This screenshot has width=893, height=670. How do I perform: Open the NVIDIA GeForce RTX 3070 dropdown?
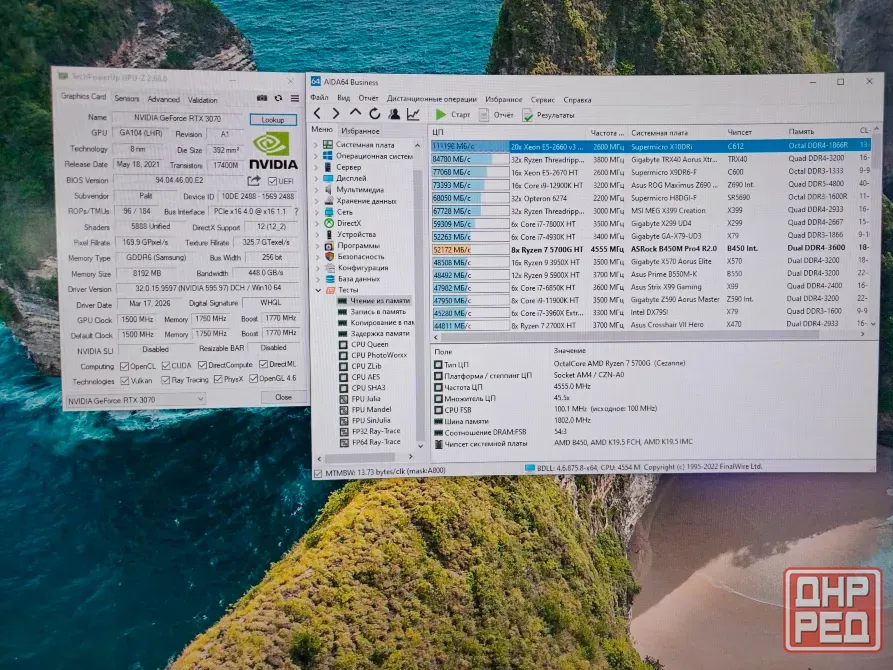[136, 400]
